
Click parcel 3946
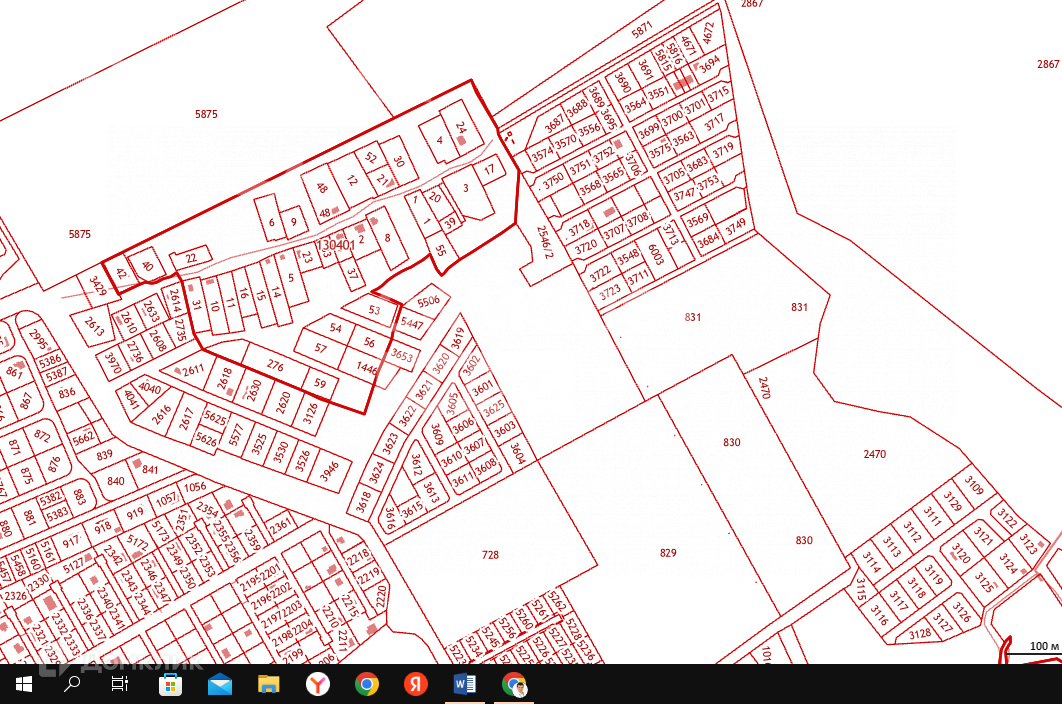(x=329, y=471)
